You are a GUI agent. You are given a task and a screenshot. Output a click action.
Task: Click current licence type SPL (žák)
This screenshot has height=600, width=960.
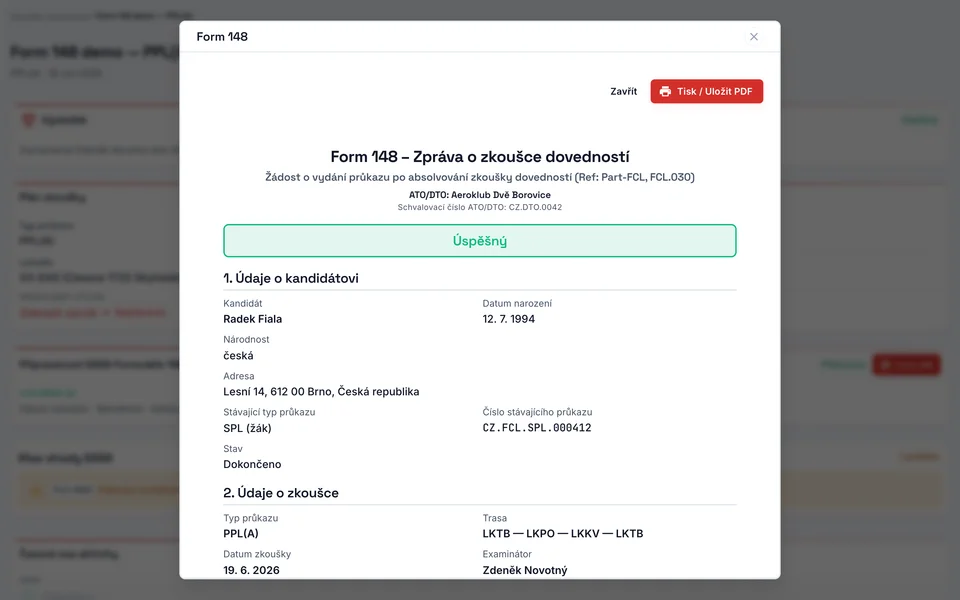[x=247, y=428]
